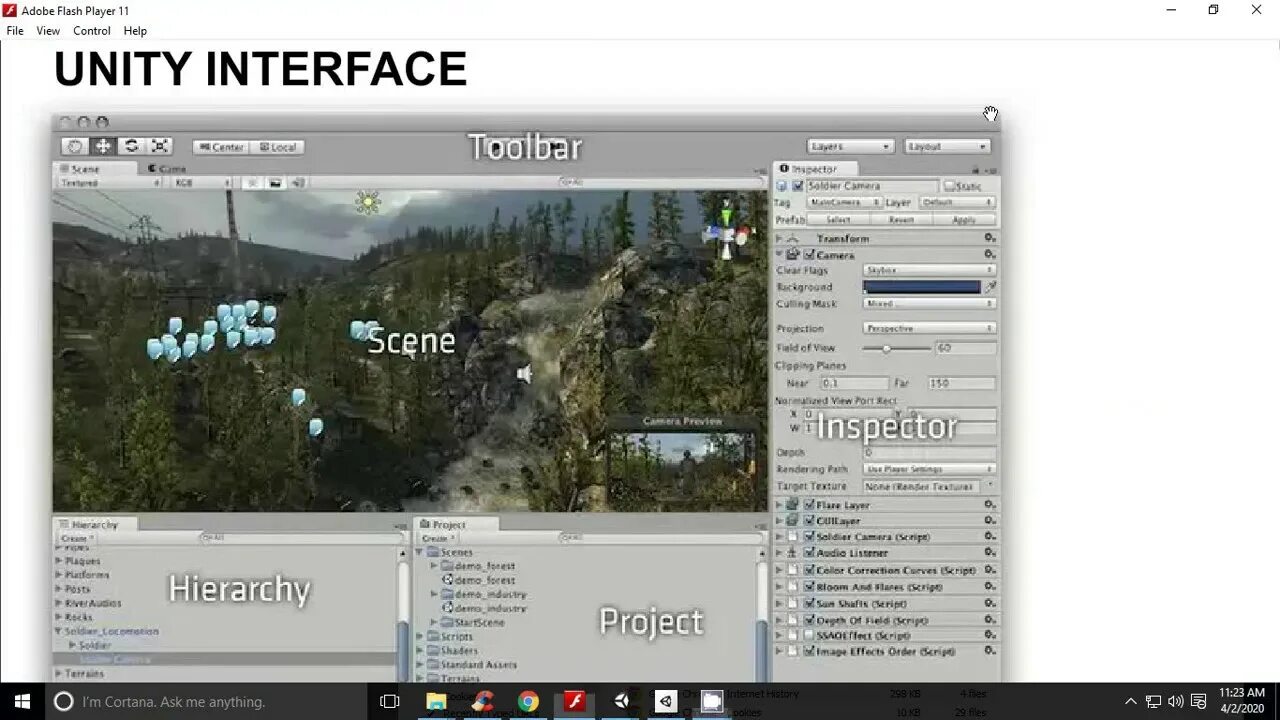Open the Layers dropdown

click(x=850, y=146)
